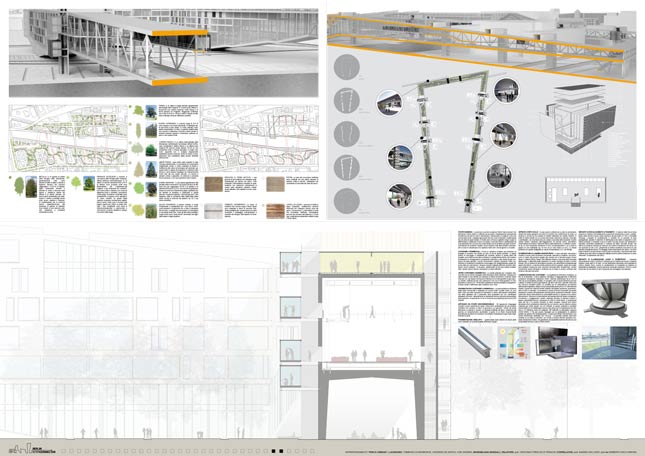Click the large tree silhouette at bottom-left of board

pyautogui.click(x=19, y=186)
